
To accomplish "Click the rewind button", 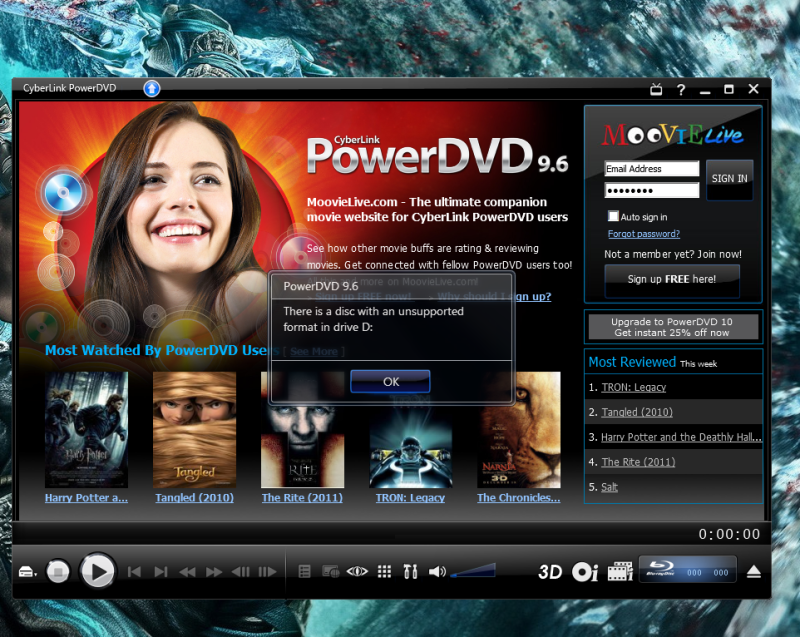I will pyautogui.click(x=187, y=572).
